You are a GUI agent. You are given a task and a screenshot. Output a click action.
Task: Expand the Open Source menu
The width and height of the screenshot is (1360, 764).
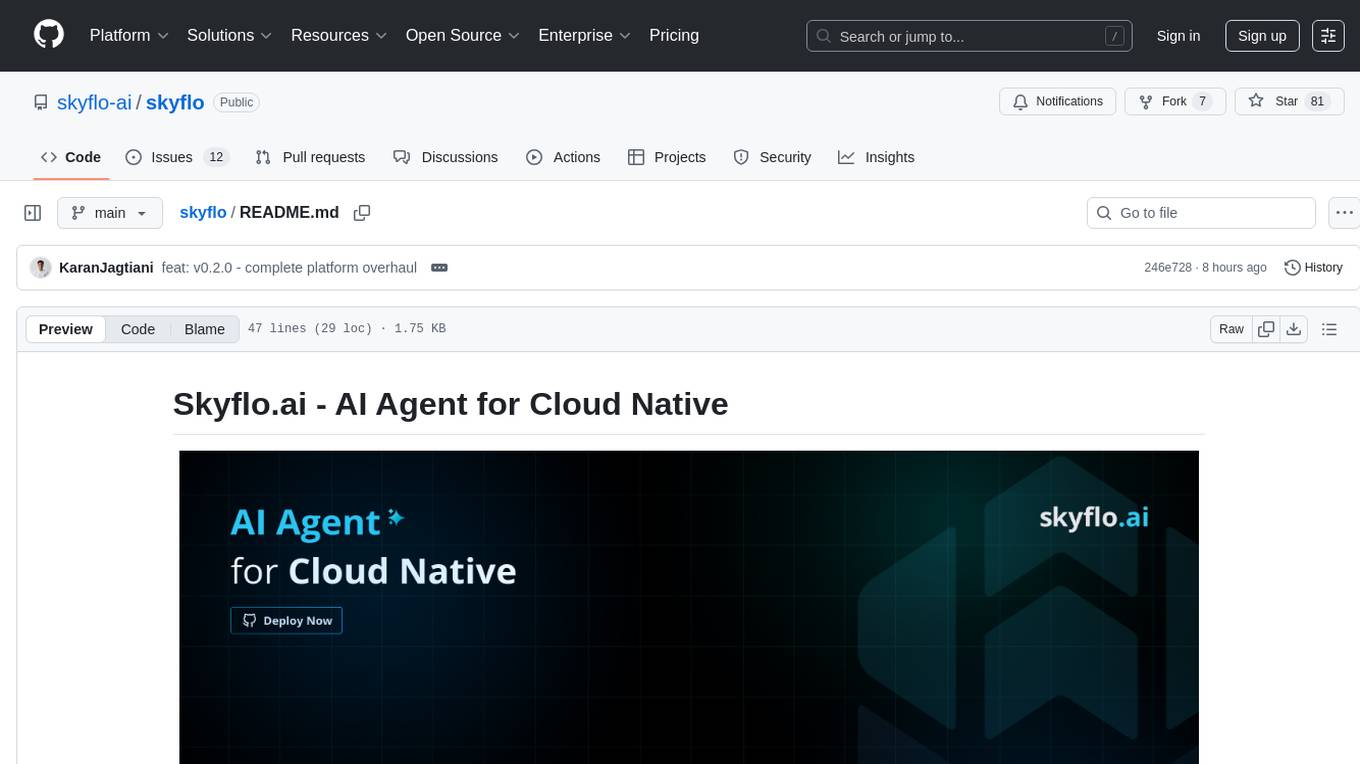click(x=462, y=35)
